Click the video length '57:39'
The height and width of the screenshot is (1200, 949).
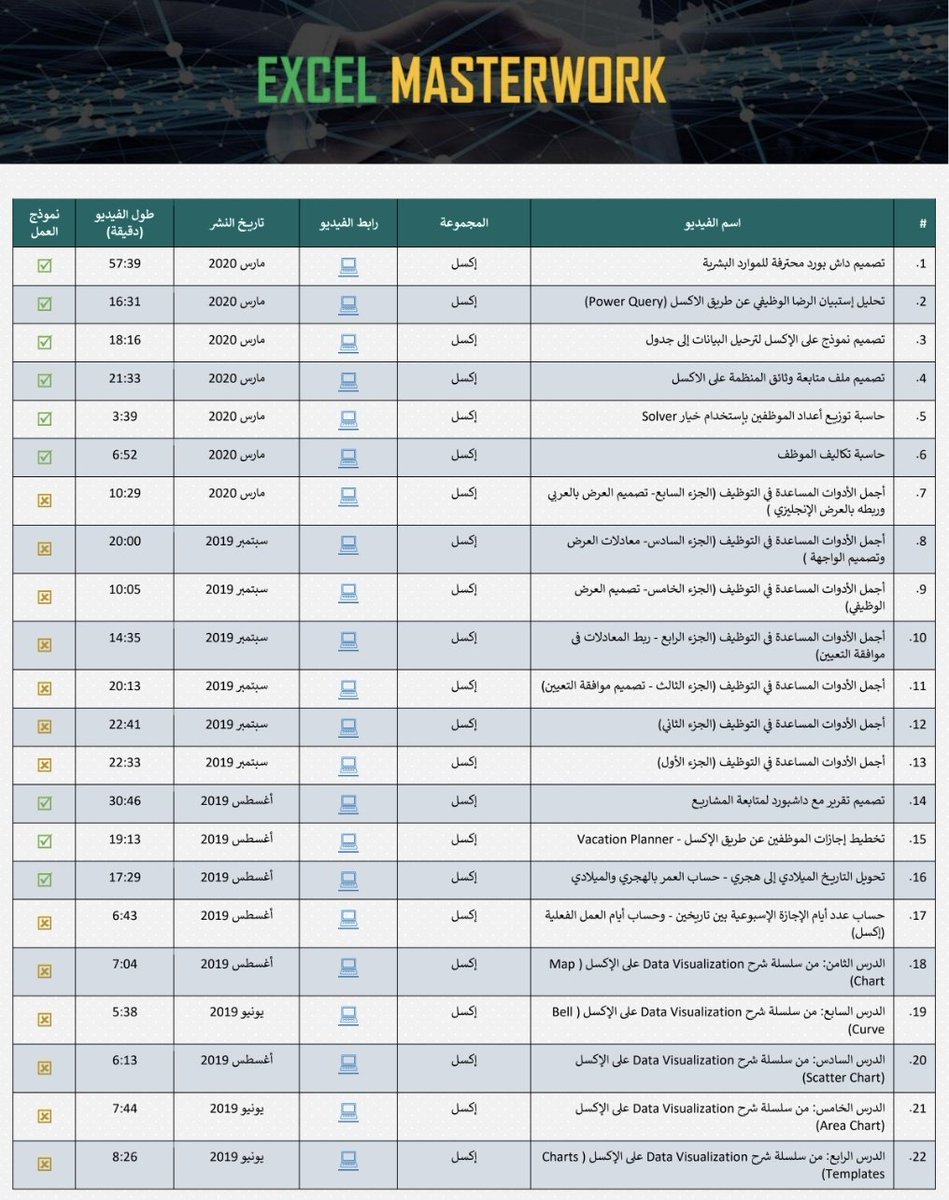coord(125,264)
